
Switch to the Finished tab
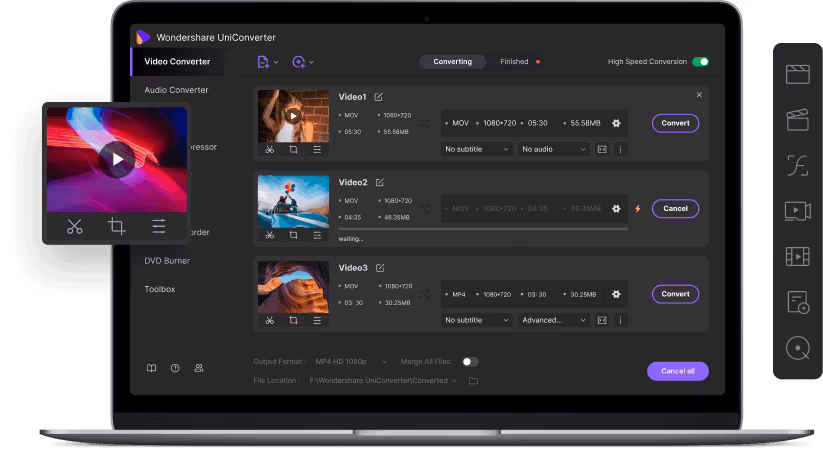click(514, 62)
